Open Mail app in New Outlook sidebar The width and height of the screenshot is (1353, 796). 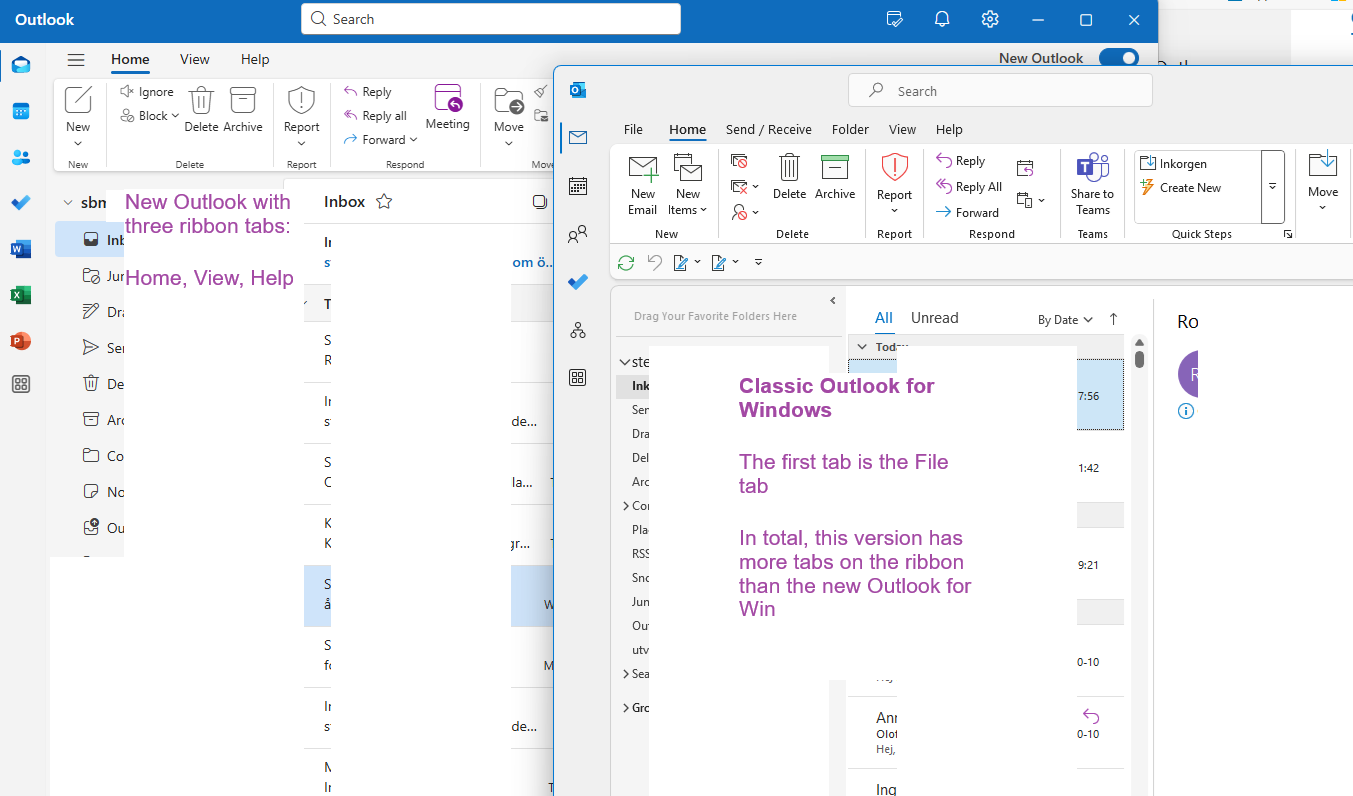coord(21,66)
